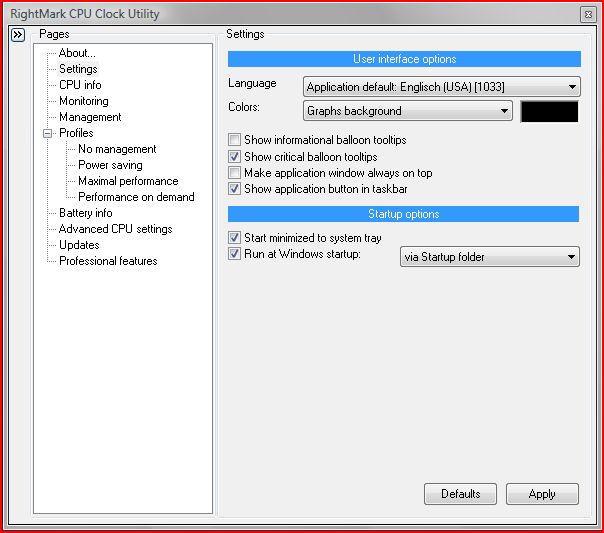The image size is (604, 533).
Task: Open the Professional features page
Action: 108,261
